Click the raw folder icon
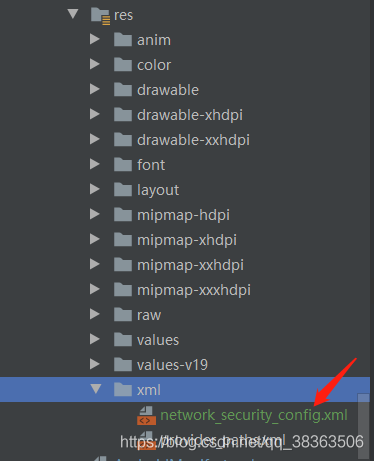Screen dimensions: 374x461 [x=123, y=315]
